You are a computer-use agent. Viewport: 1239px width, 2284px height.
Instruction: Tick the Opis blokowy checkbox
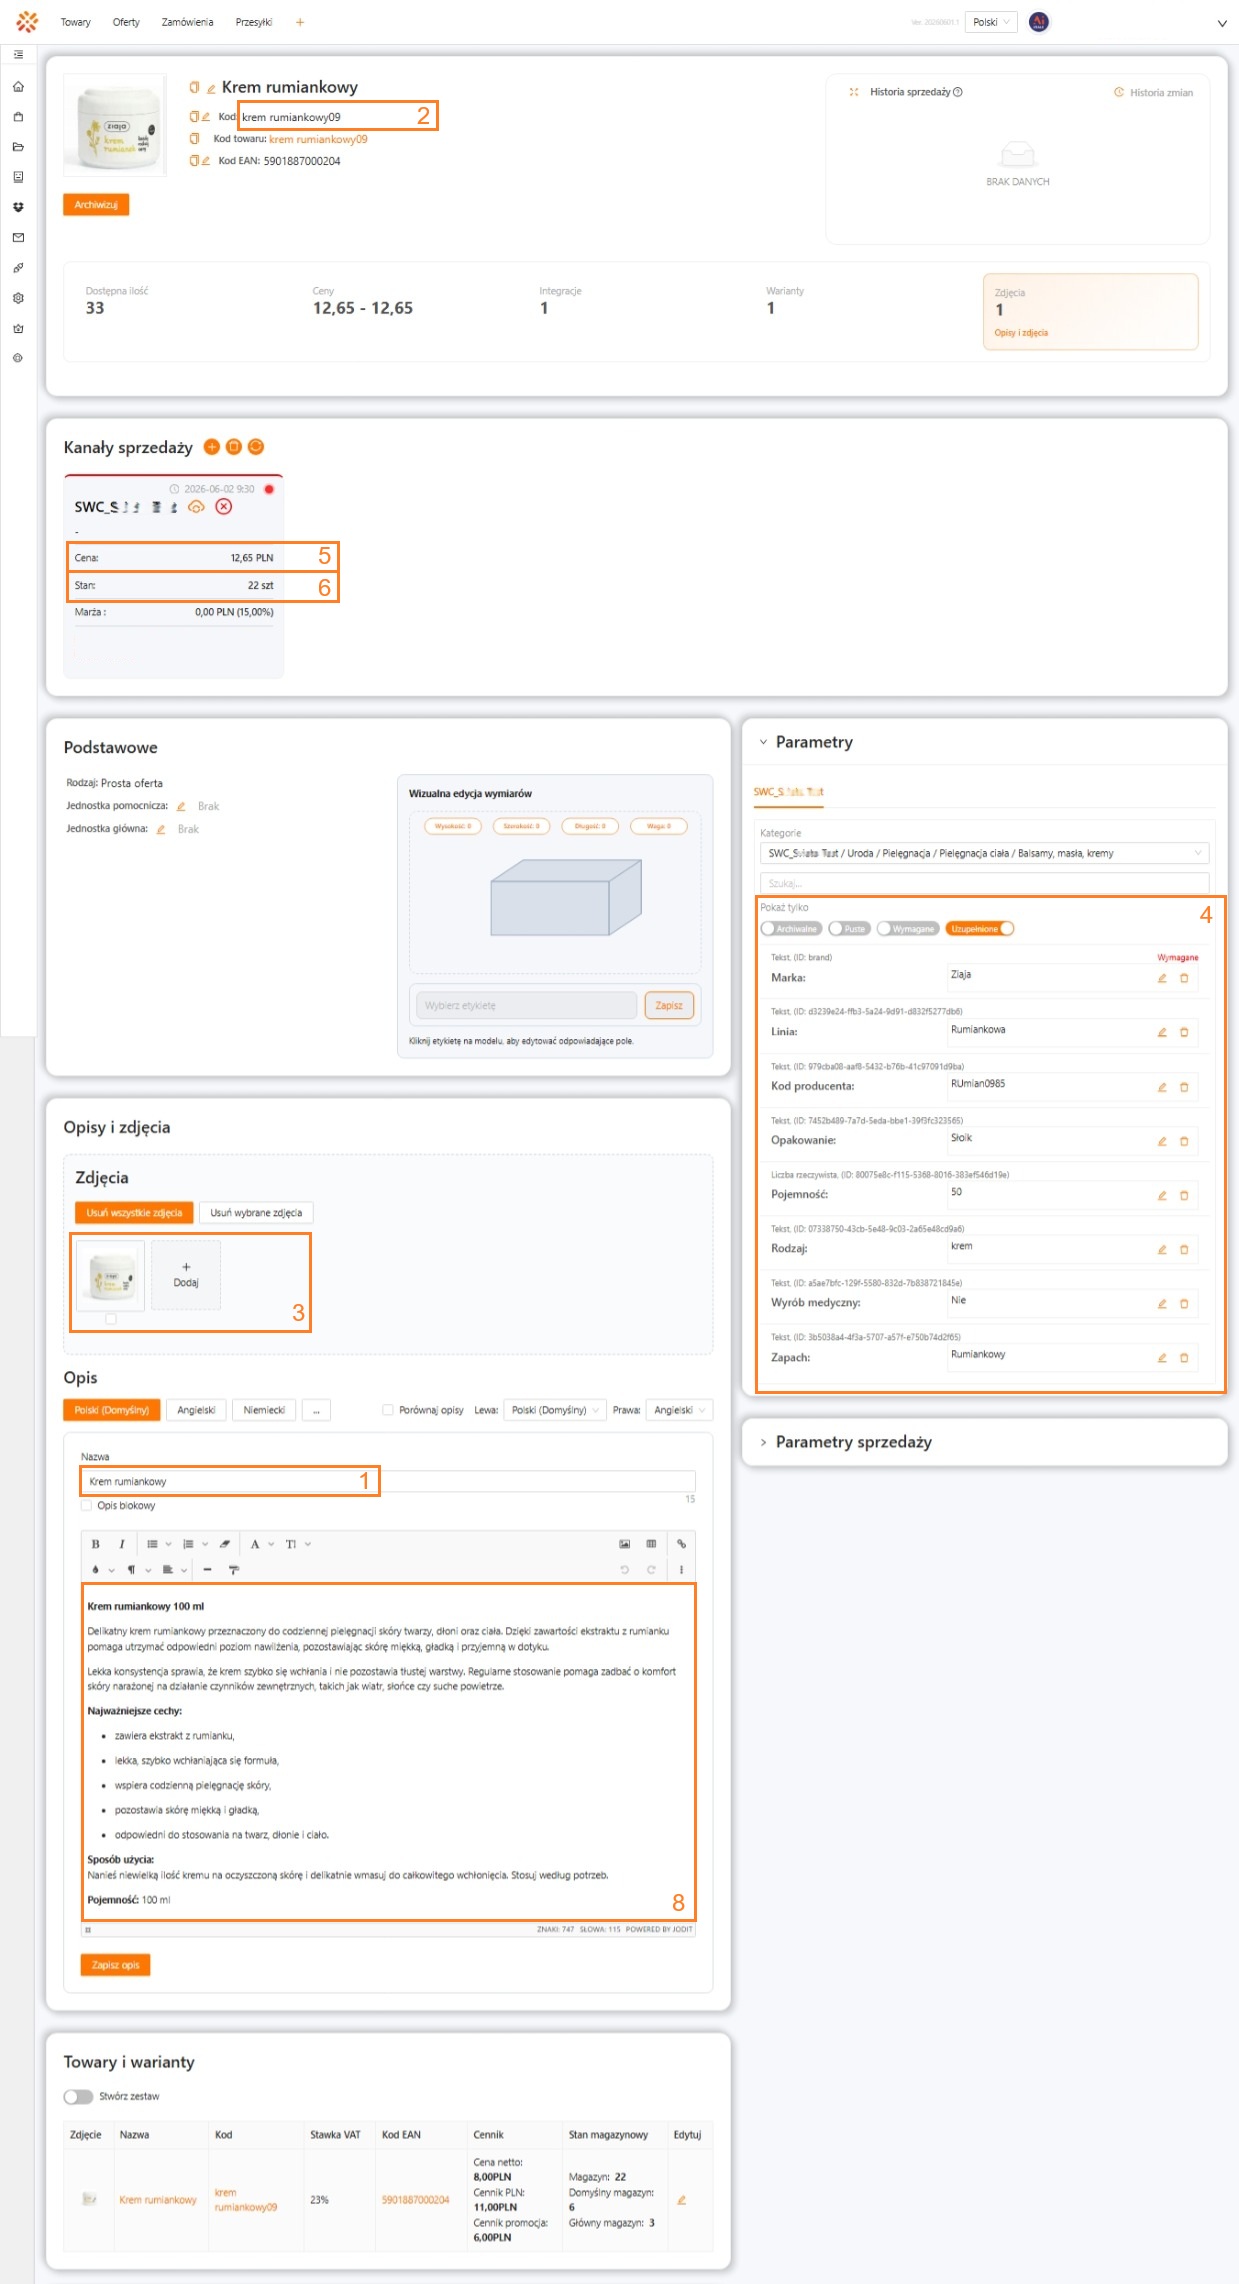pyautogui.click(x=86, y=1505)
